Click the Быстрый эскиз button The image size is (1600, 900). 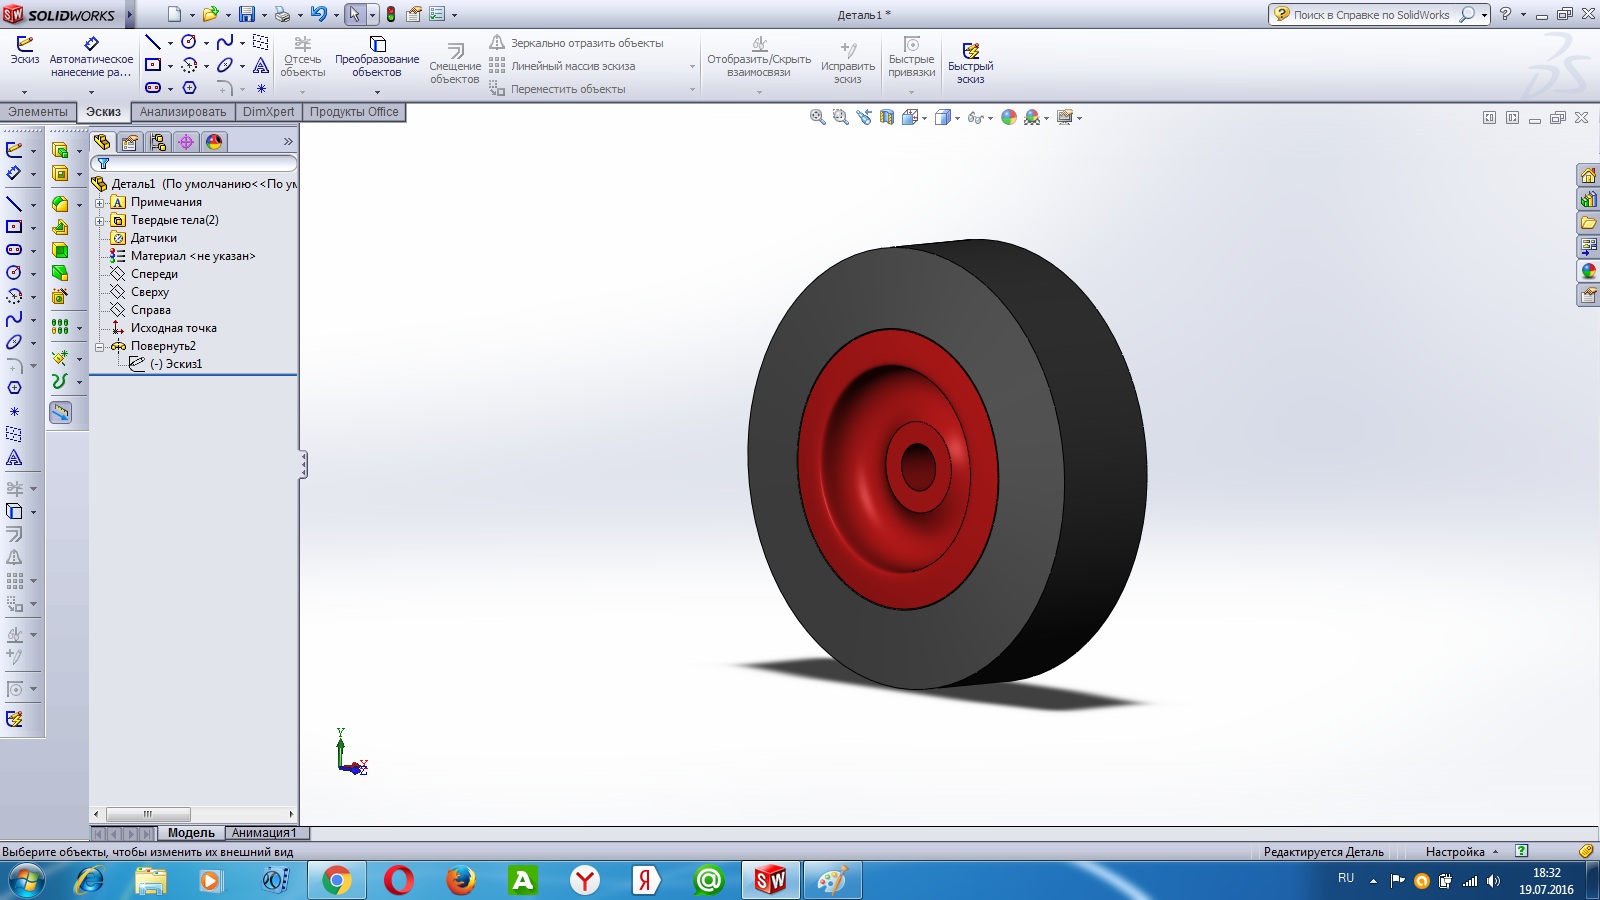tap(970, 61)
